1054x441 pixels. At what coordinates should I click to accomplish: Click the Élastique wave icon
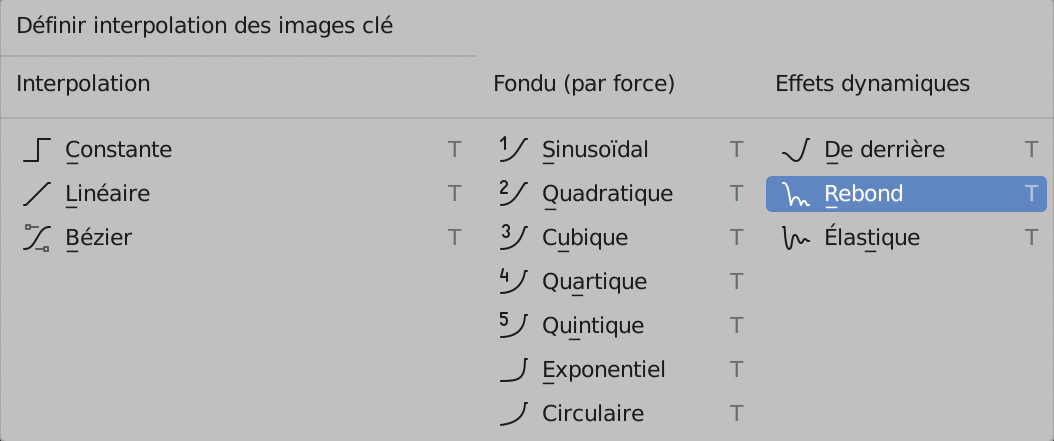click(x=795, y=238)
